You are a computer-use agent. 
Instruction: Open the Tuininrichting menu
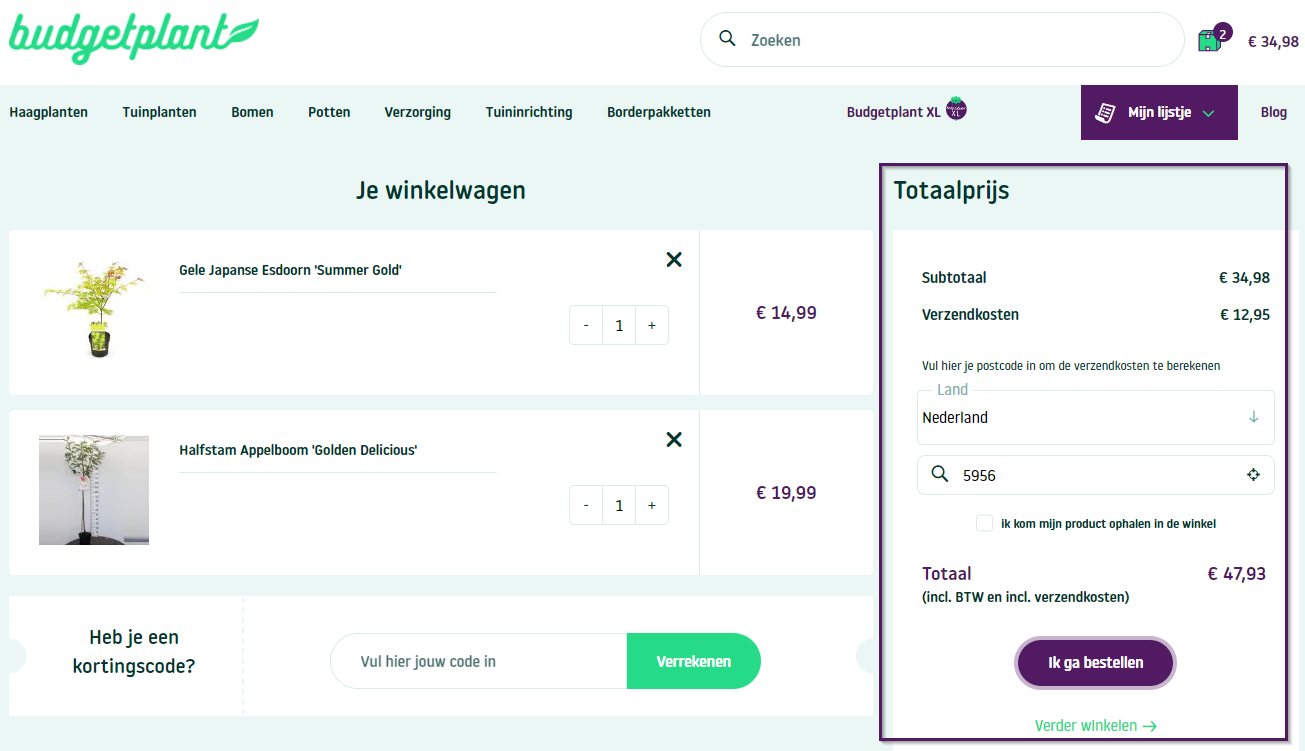(x=529, y=112)
